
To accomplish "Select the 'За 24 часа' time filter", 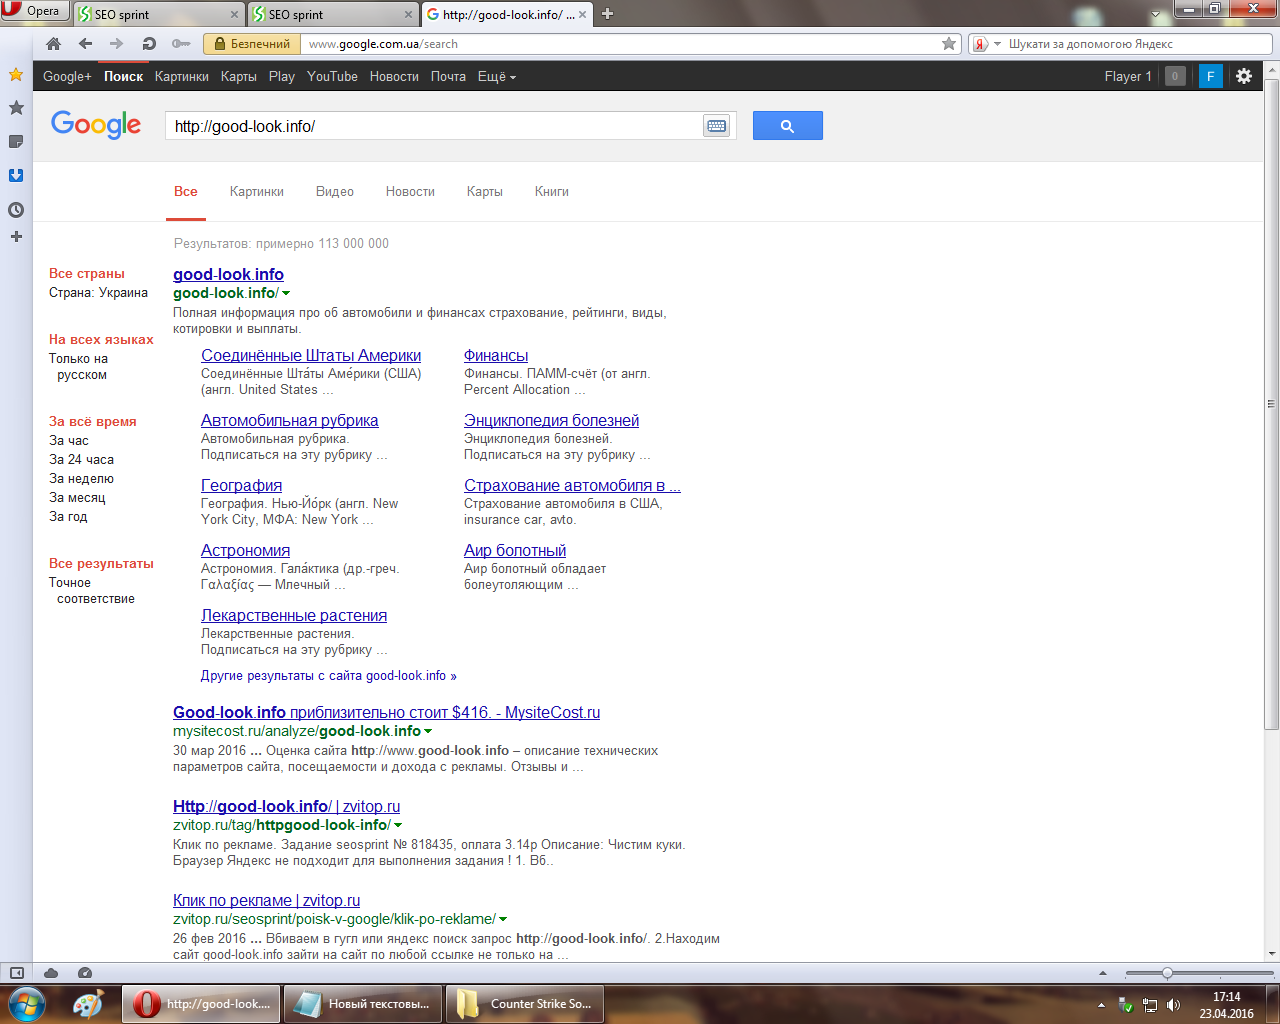I will coord(82,460).
